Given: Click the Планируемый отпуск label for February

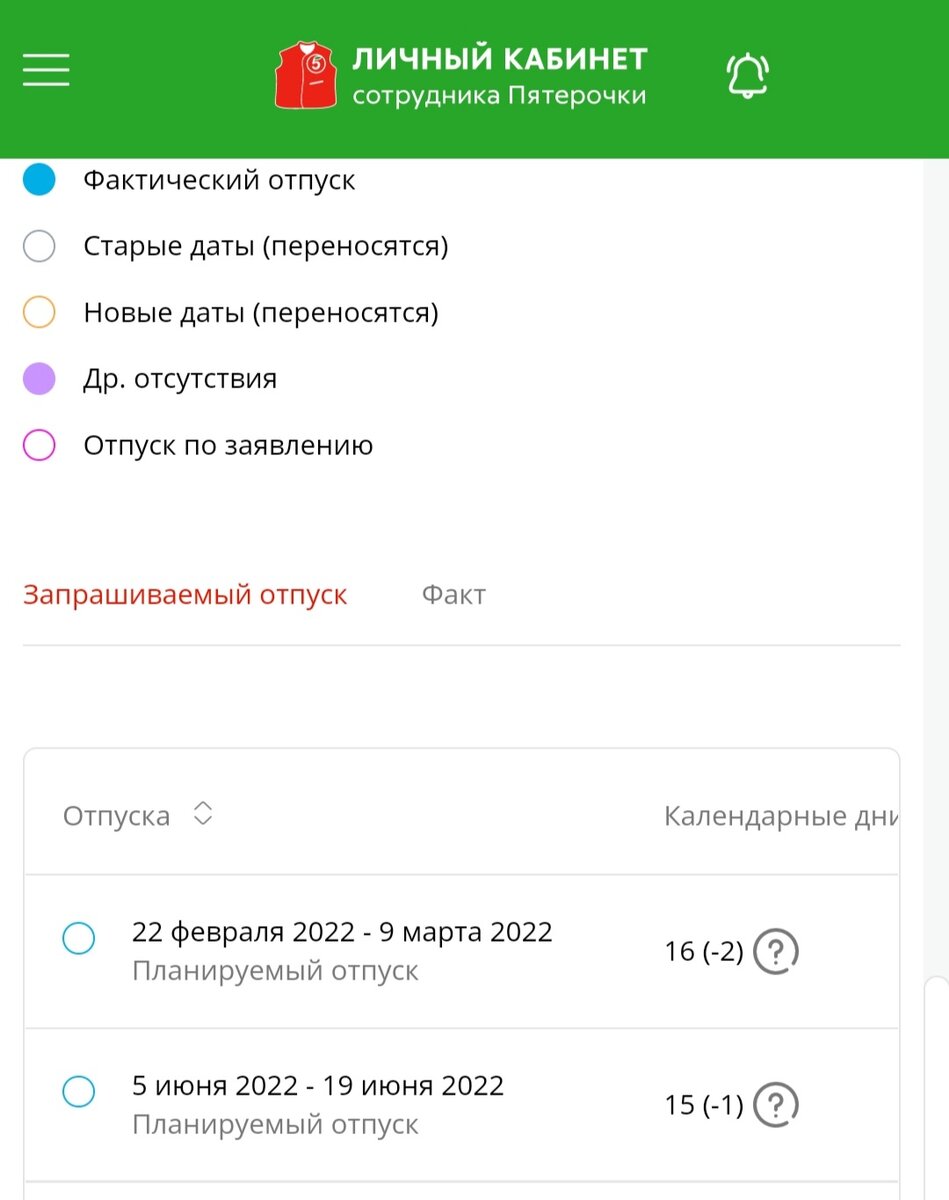Looking at the screenshot, I should 277,971.
